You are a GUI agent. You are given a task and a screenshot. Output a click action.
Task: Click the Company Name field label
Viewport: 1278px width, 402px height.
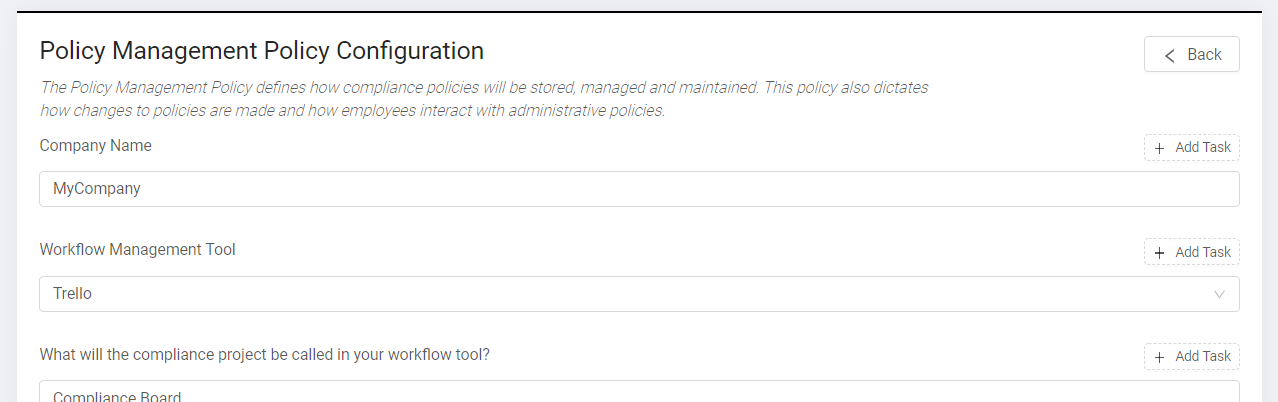tap(96, 146)
